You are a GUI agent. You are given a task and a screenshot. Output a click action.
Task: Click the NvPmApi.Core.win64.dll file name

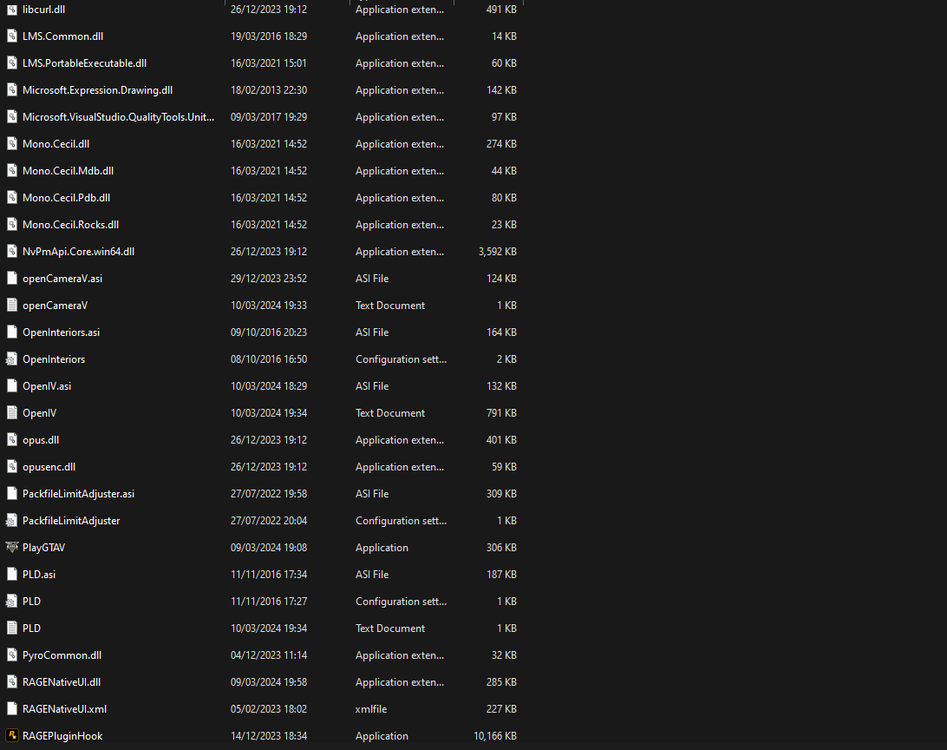pyautogui.click(x=79, y=252)
